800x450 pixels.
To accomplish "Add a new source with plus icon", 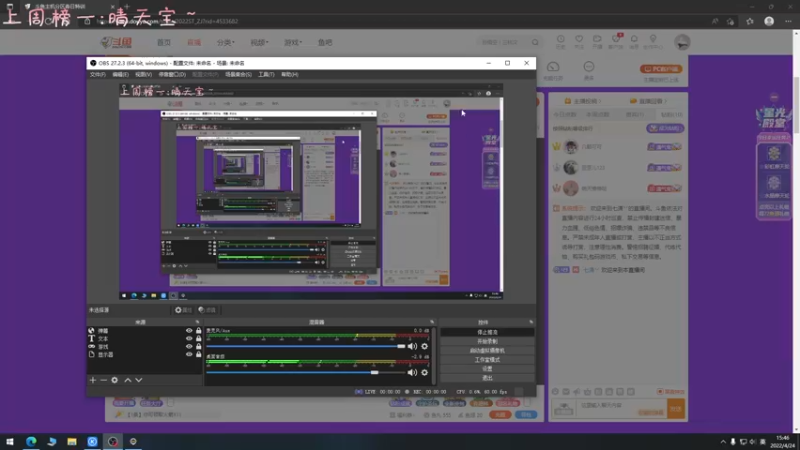I will [x=93, y=380].
